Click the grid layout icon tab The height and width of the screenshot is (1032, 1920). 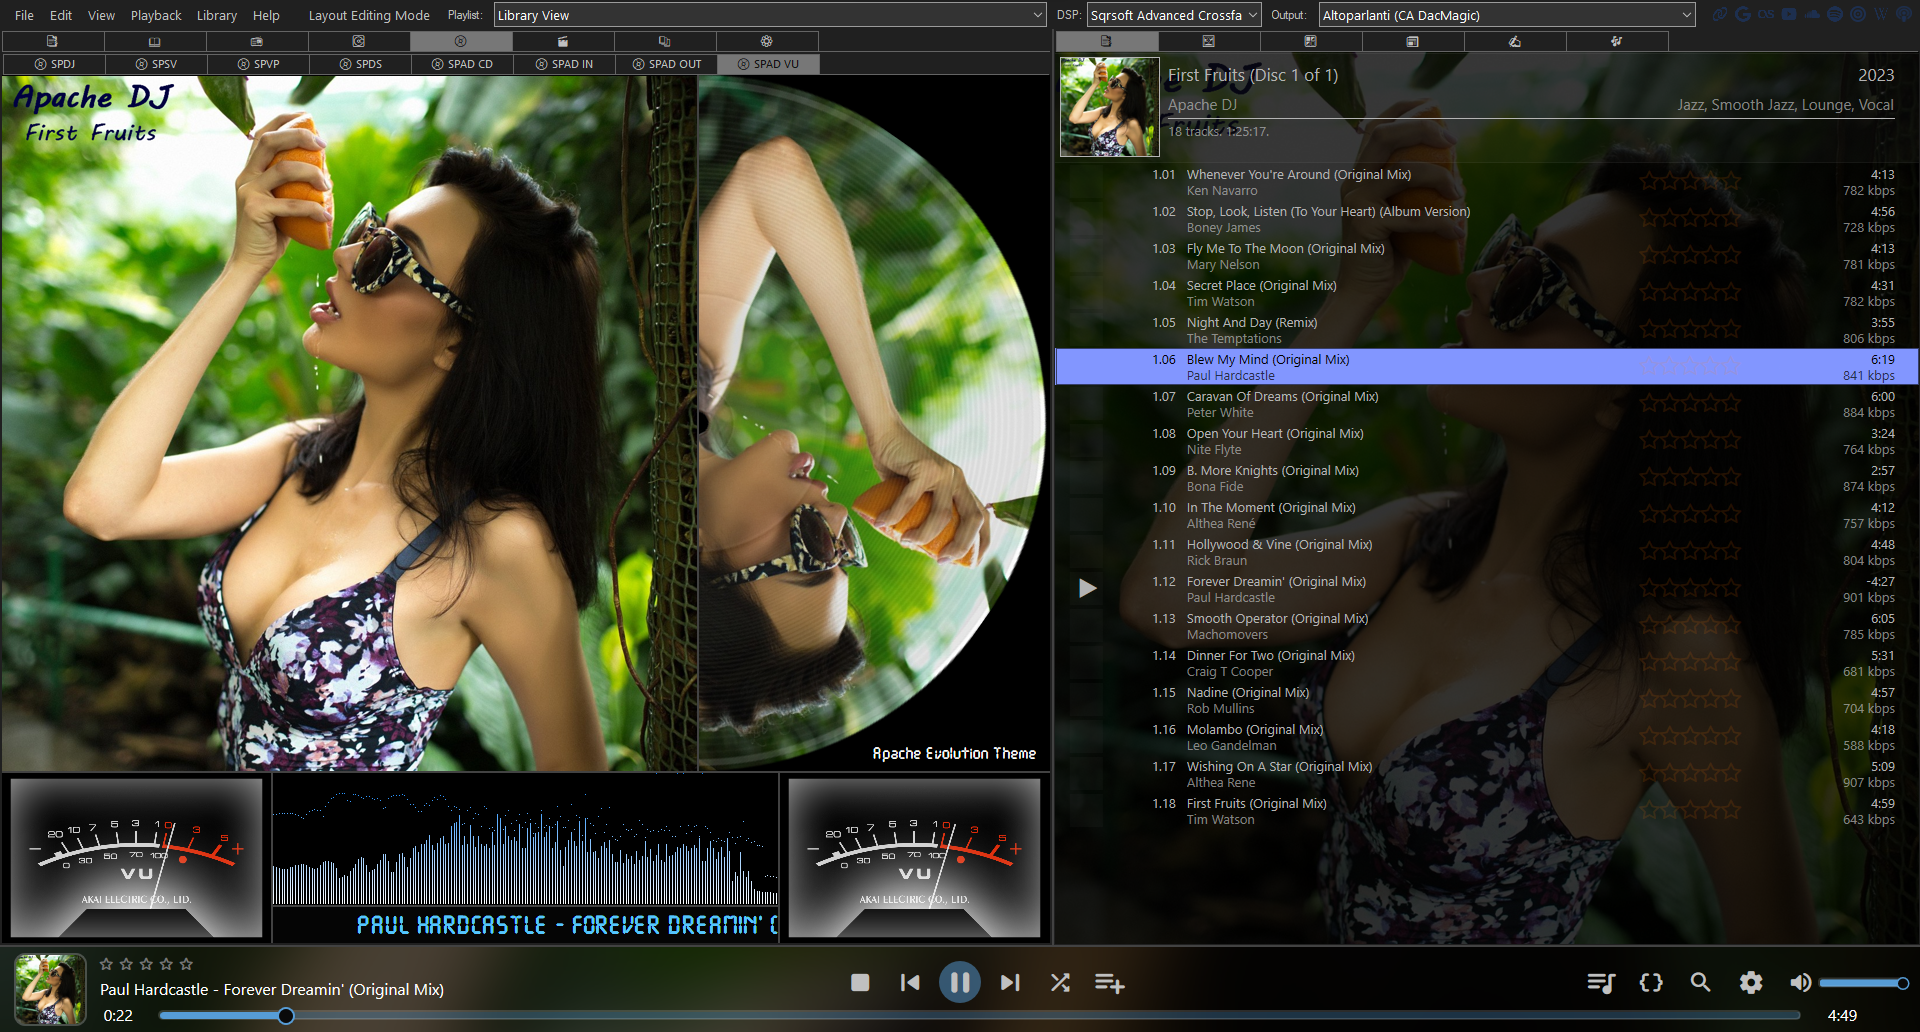pyautogui.click(x=1310, y=41)
